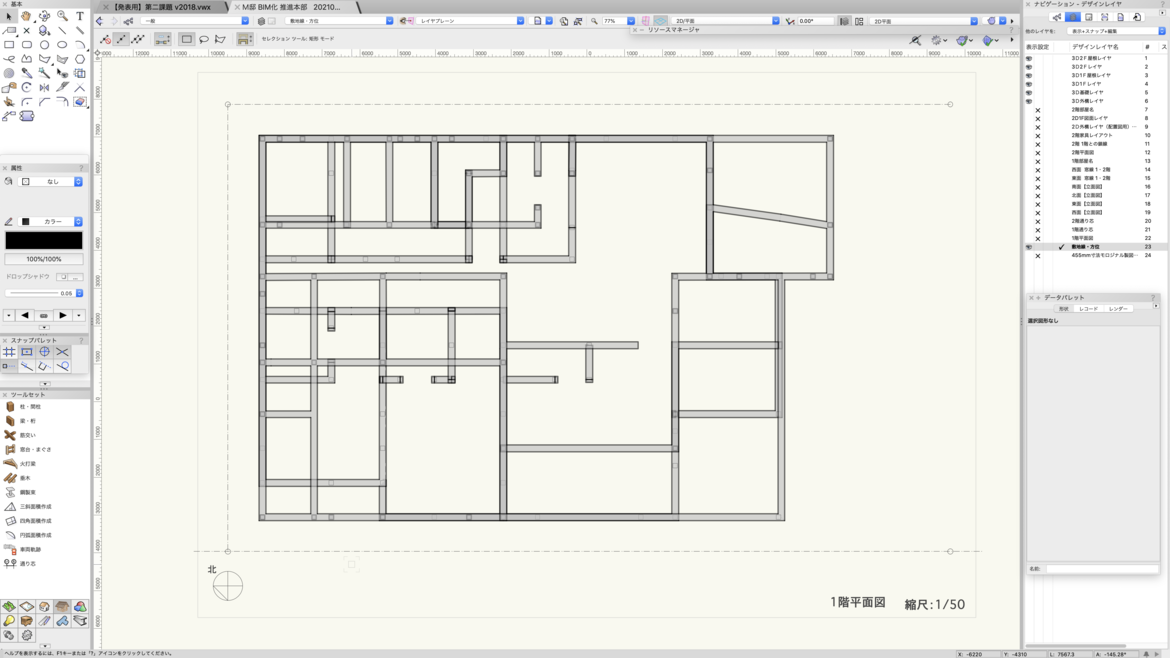Hide the 3D2F屋根レイヤ layer
This screenshot has width=1170, height=658.
coord(1029,59)
